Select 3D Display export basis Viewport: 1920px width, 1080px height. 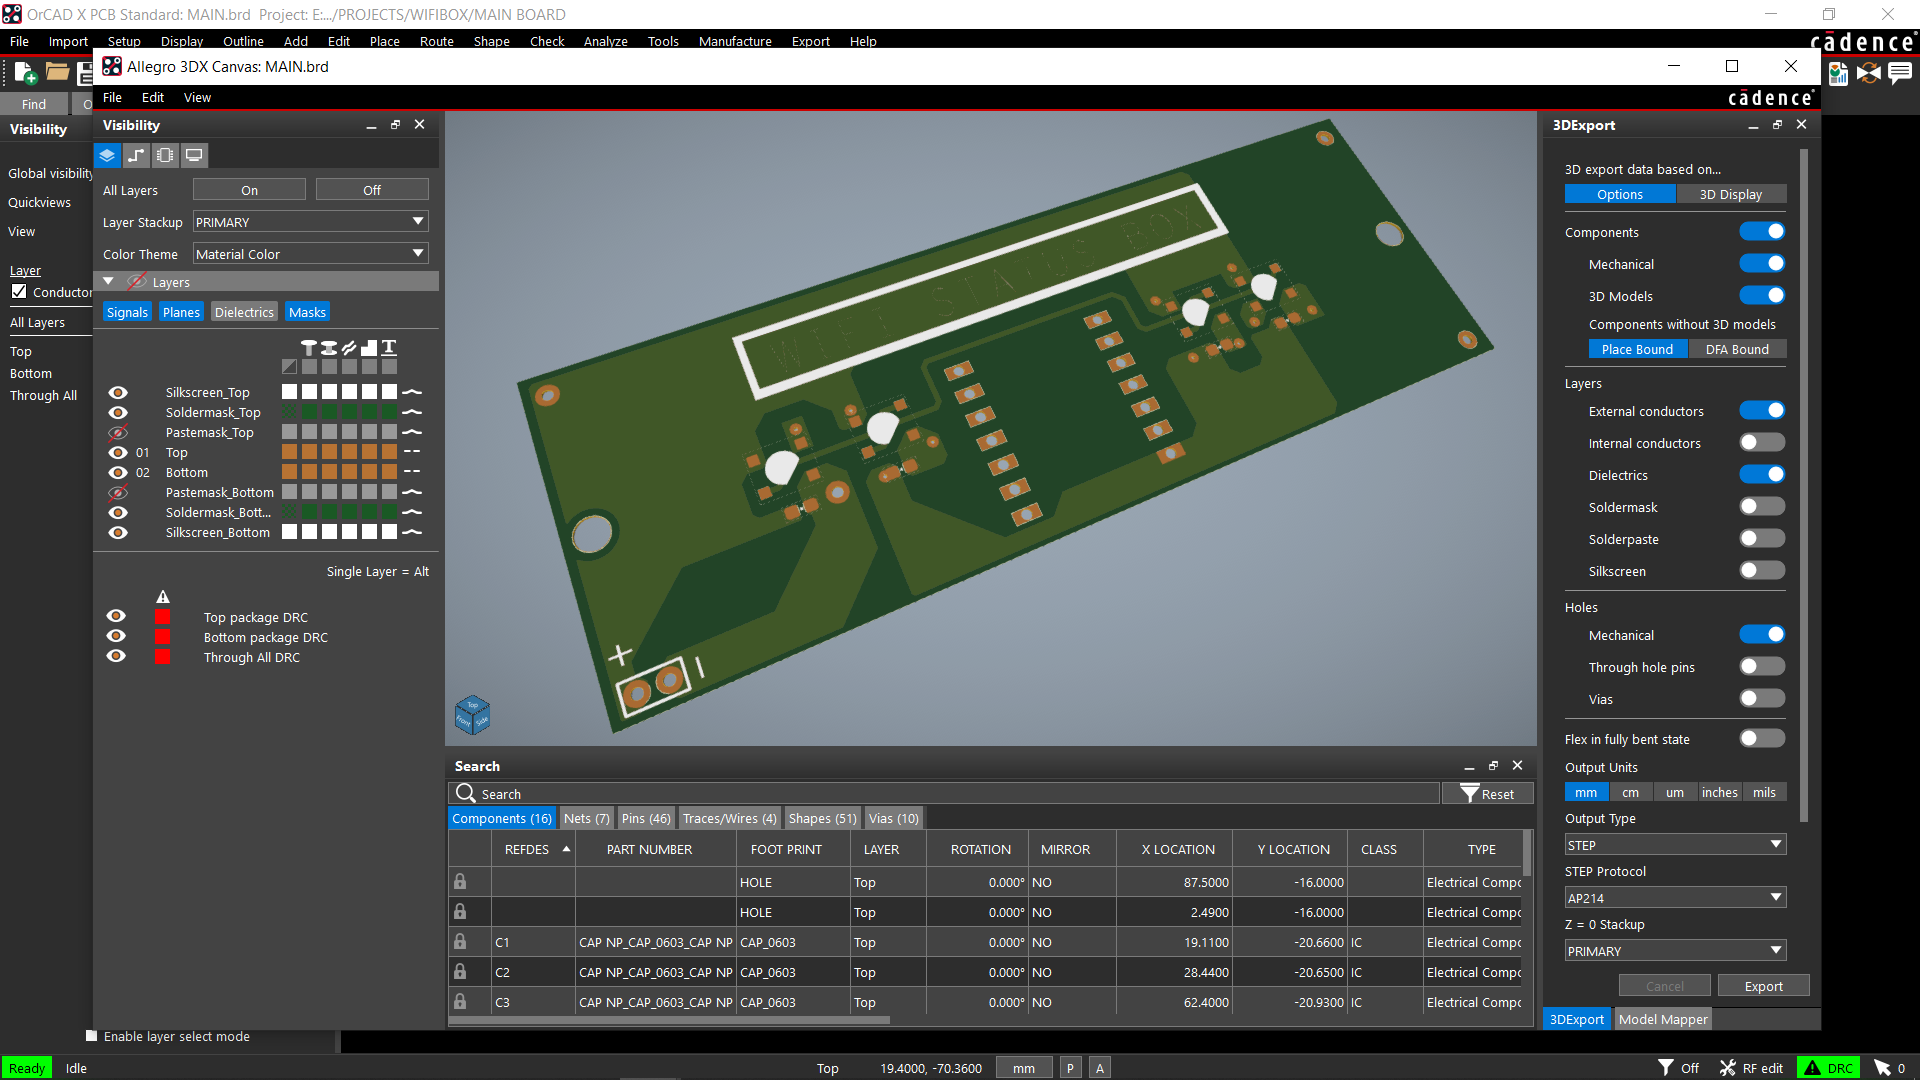coord(1731,194)
